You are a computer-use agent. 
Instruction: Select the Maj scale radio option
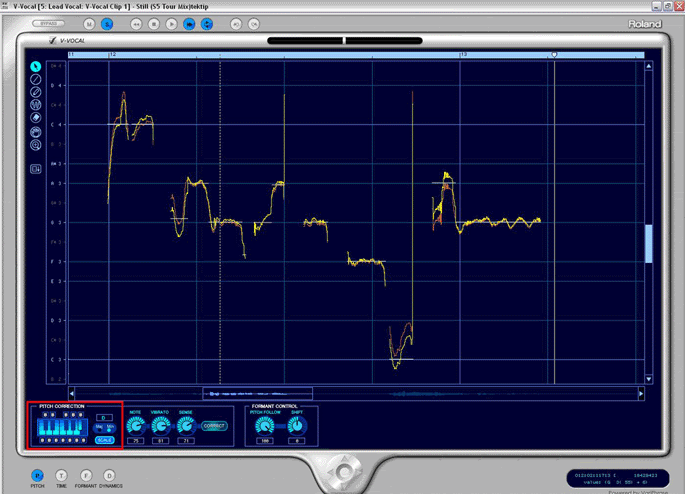(x=99, y=428)
